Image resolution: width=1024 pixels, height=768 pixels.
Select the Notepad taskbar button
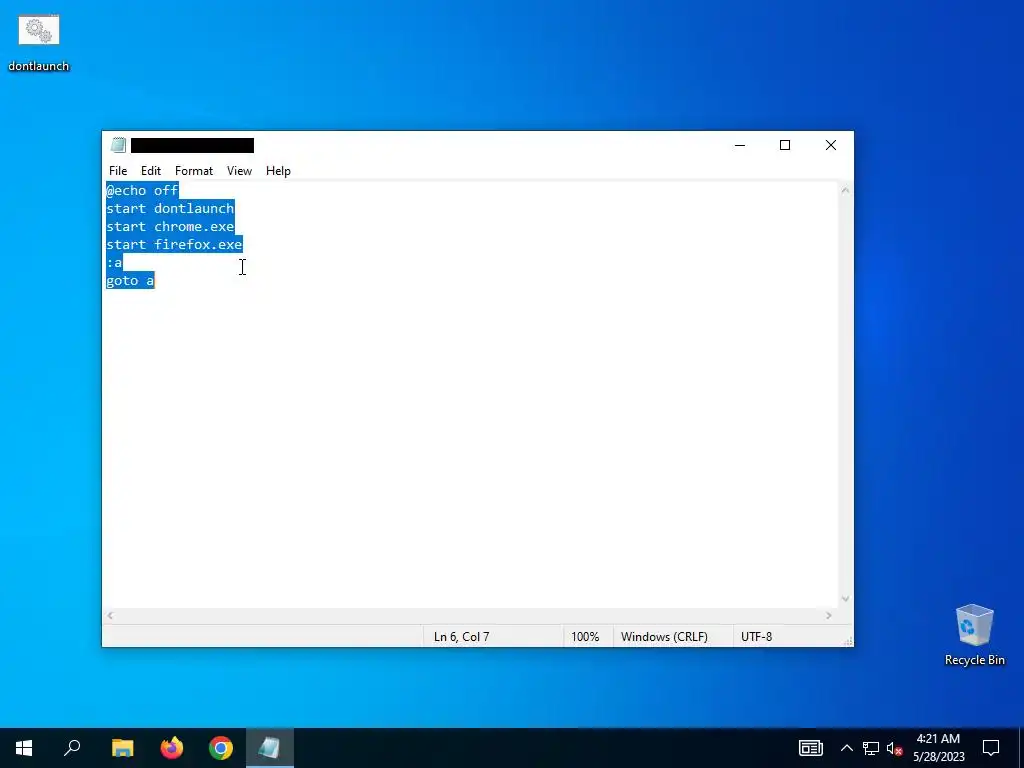pyautogui.click(x=270, y=748)
